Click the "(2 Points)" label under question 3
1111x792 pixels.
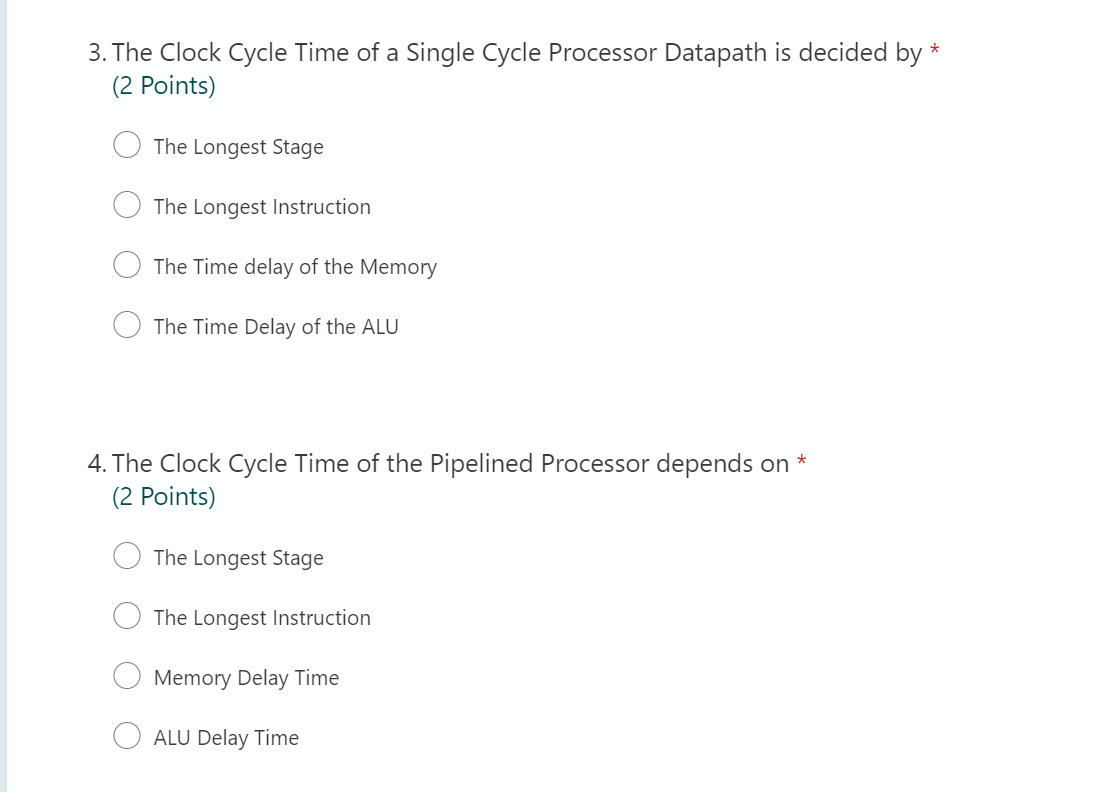click(162, 85)
